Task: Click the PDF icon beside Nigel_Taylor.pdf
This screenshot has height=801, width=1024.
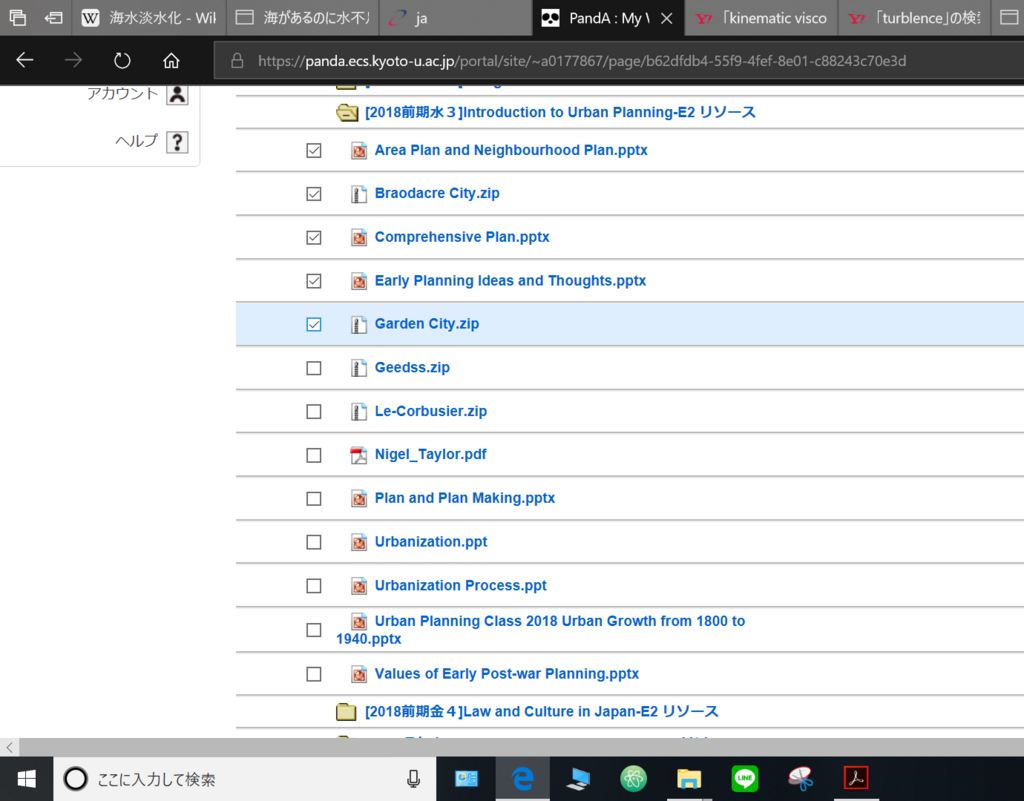Action: pos(359,455)
